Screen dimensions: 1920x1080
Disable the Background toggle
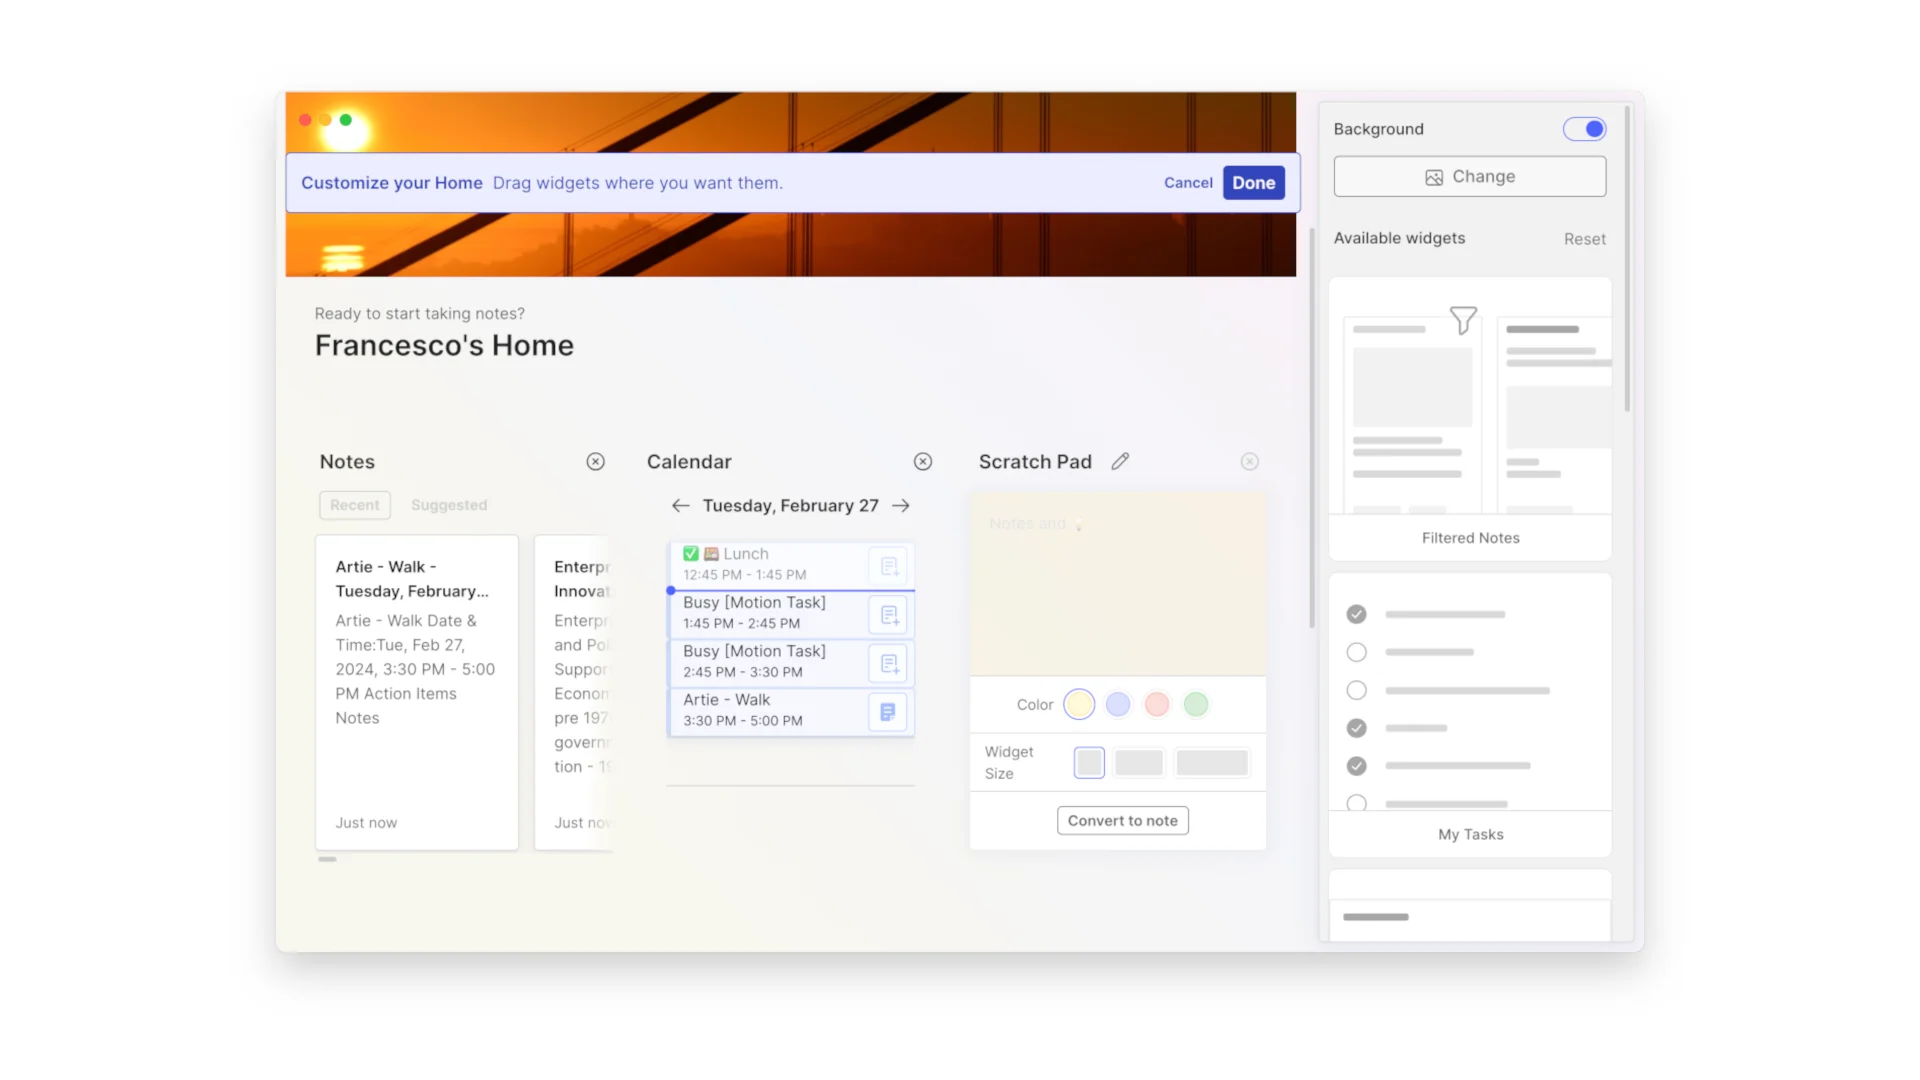(1585, 128)
